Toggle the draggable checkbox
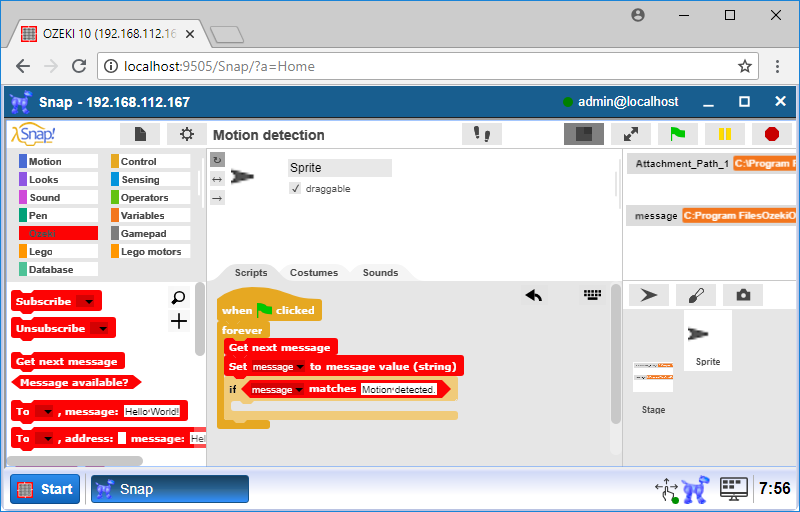800x512 pixels. coord(295,189)
